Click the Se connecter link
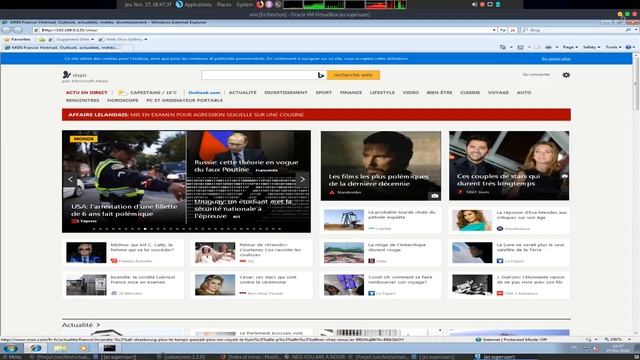Viewport: 640px width, 360px height. coord(536,75)
